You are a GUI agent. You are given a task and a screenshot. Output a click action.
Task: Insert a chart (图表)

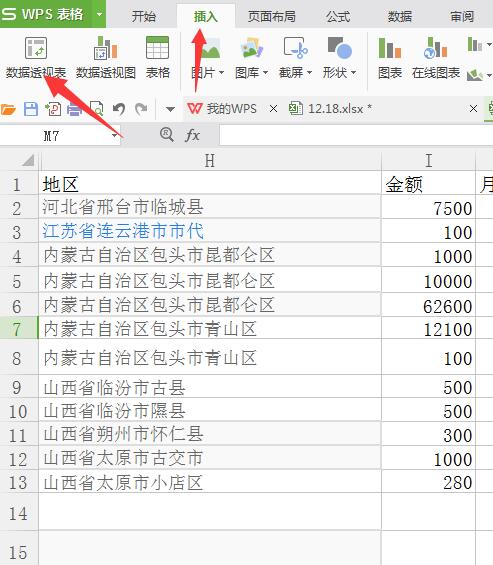[x=390, y=57]
